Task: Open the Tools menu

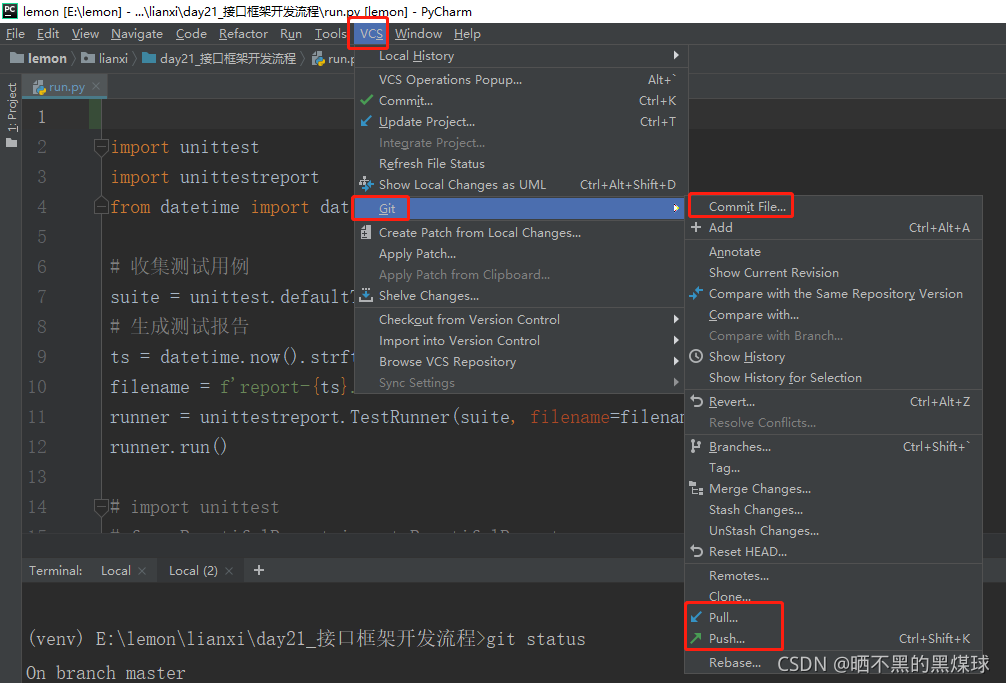Action: 330,34
